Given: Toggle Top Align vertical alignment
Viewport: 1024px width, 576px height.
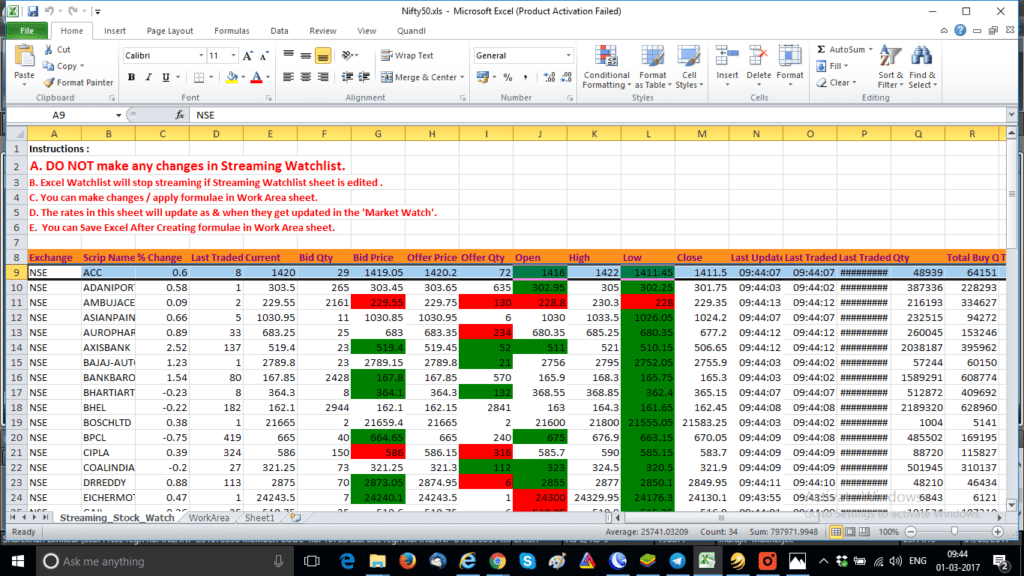Looking at the screenshot, I should (288, 56).
